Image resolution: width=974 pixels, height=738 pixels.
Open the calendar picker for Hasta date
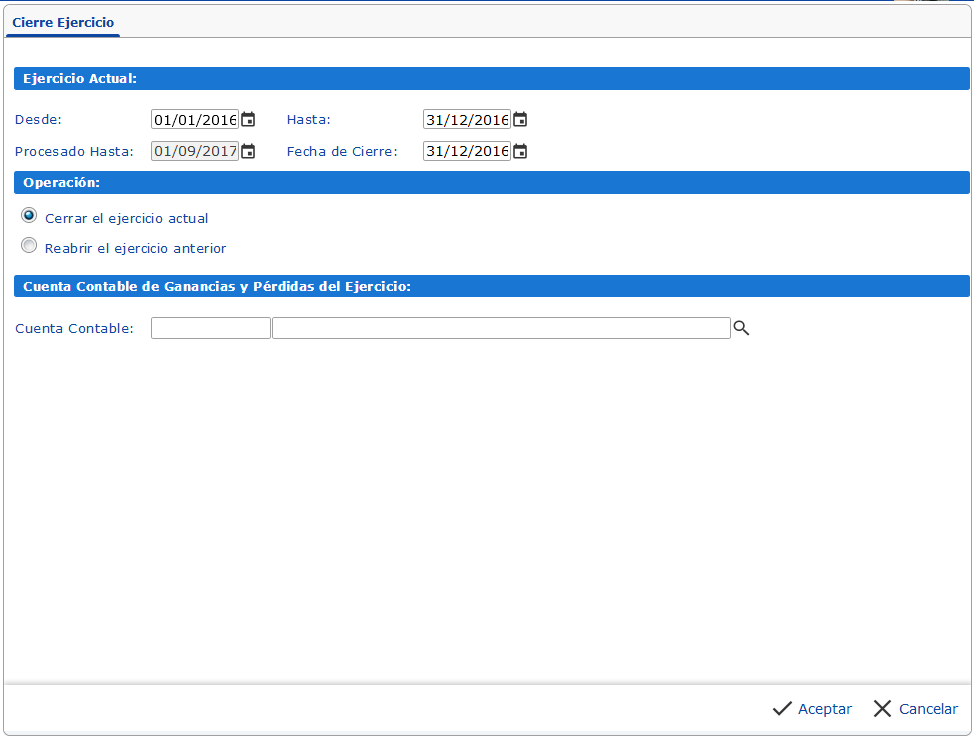click(520, 120)
